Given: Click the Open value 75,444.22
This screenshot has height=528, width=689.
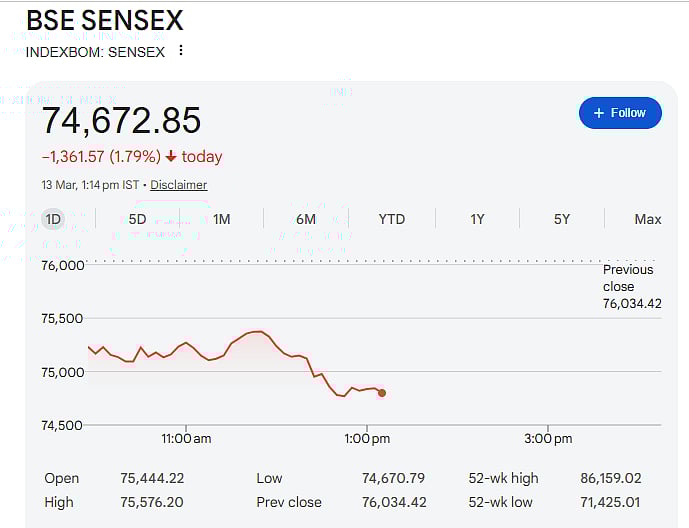Looking at the screenshot, I should click(152, 478).
